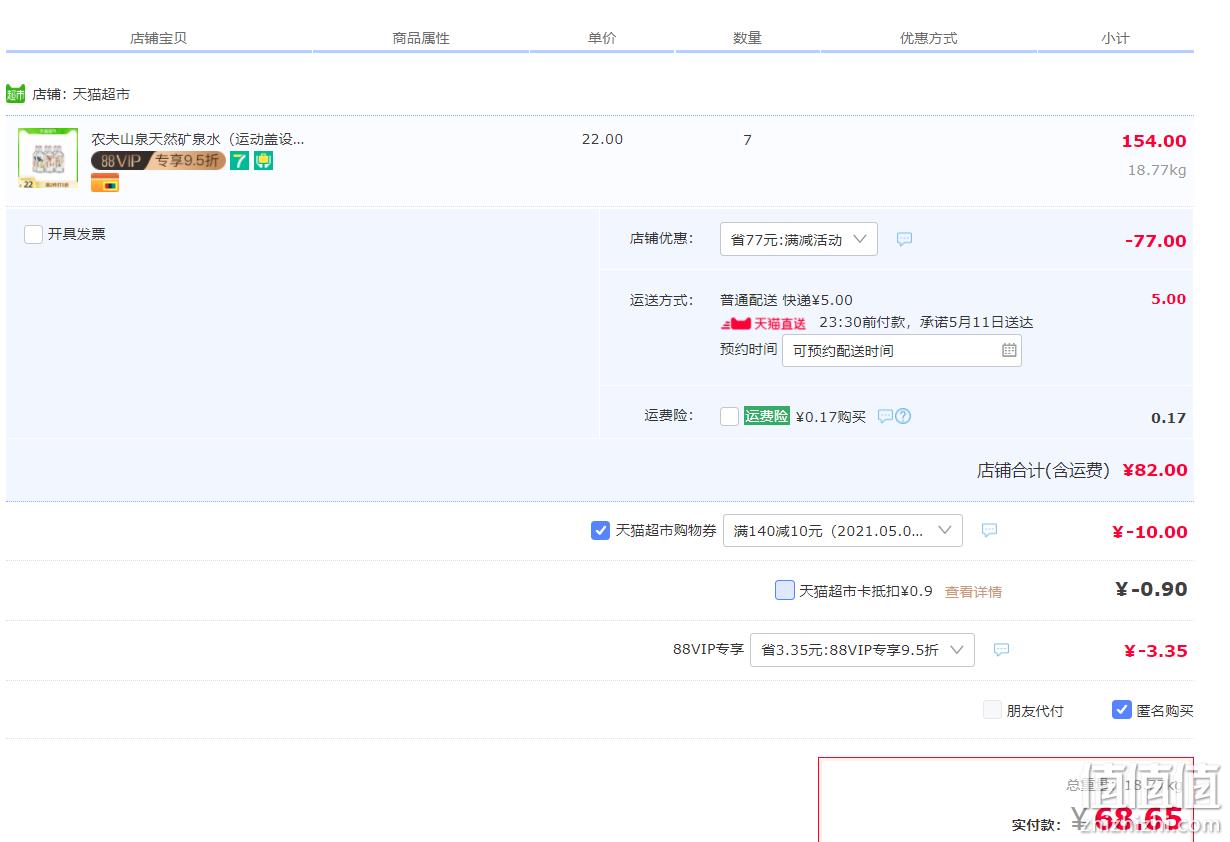This screenshot has width=1230, height=842.
Task: Click the yellow badge icon beside the 7 icon
Action: click(x=263, y=160)
